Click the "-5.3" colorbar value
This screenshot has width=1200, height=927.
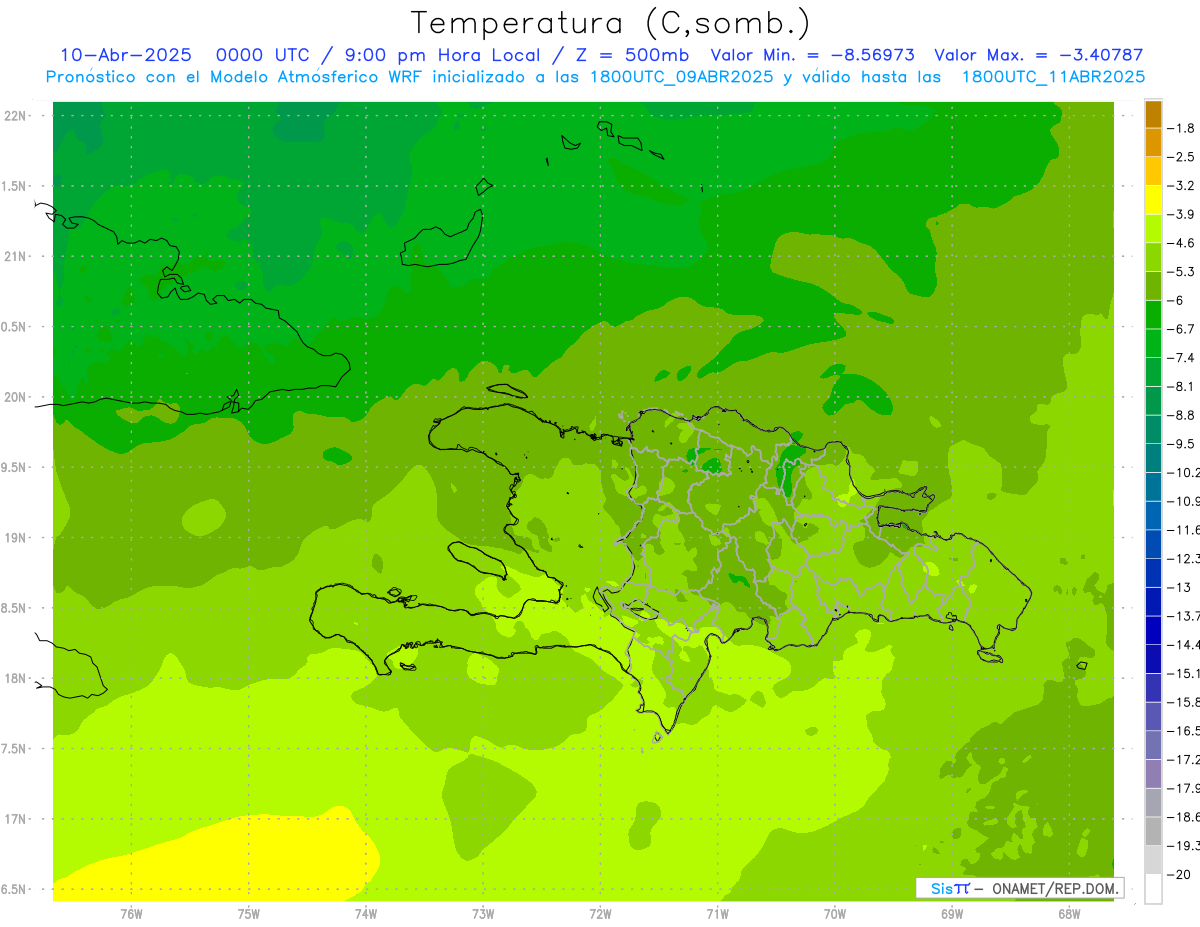[1182, 272]
